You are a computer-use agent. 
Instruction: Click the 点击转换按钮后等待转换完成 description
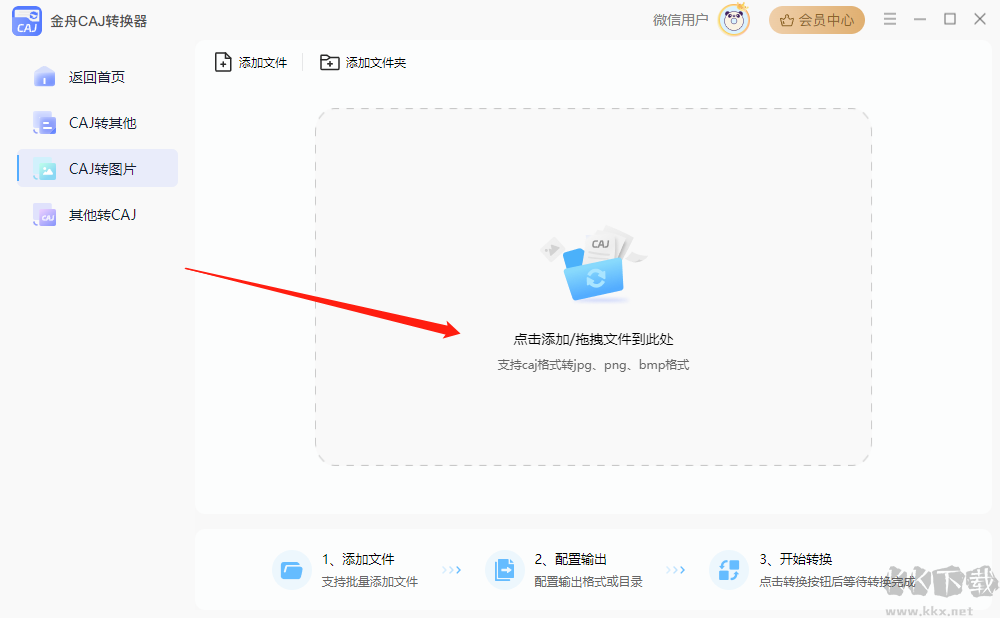pos(837,582)
